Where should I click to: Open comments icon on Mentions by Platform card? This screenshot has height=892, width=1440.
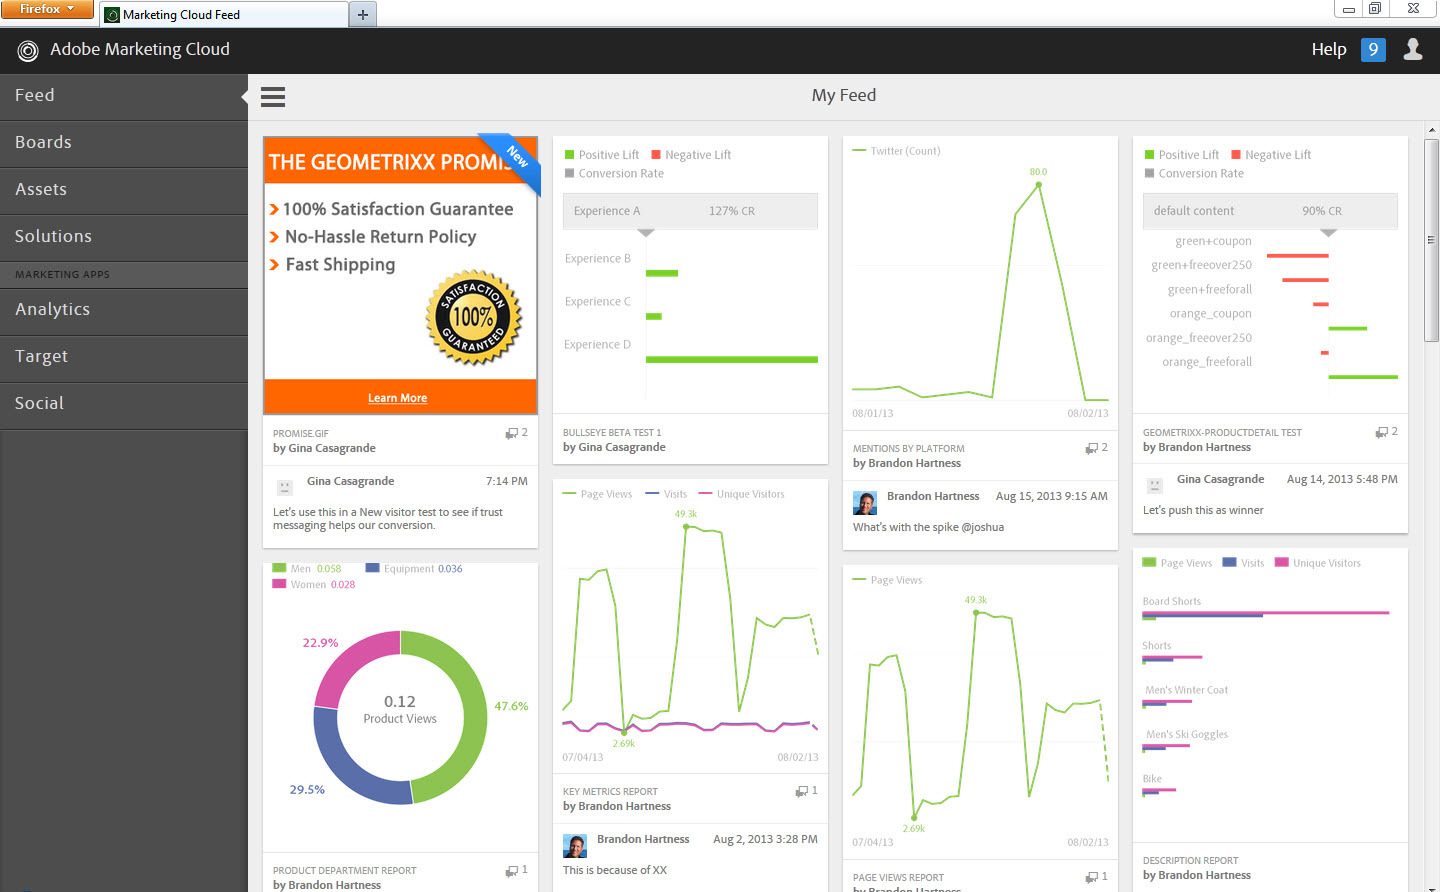[1092, 448]
